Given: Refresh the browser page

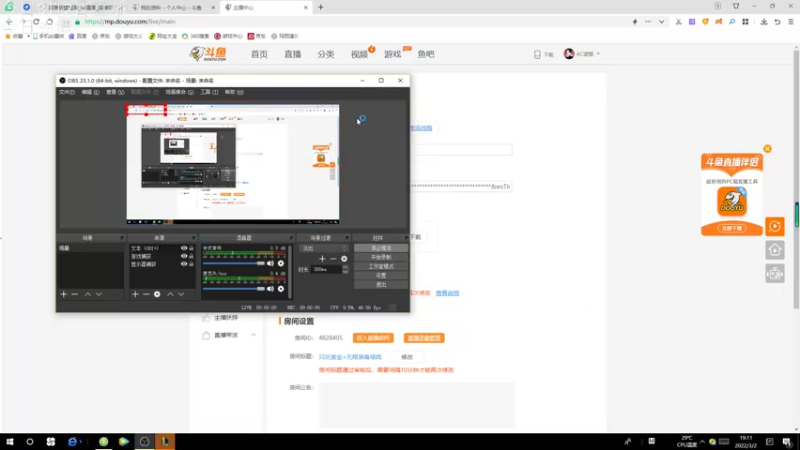Looking at the screenshot, I should pos(36,22).
